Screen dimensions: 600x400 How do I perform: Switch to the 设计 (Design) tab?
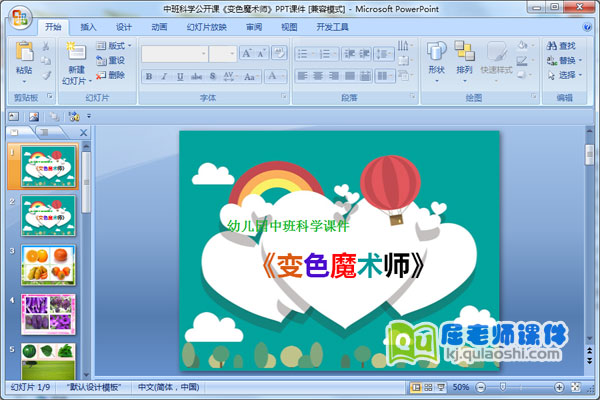(x=124, y=27)
